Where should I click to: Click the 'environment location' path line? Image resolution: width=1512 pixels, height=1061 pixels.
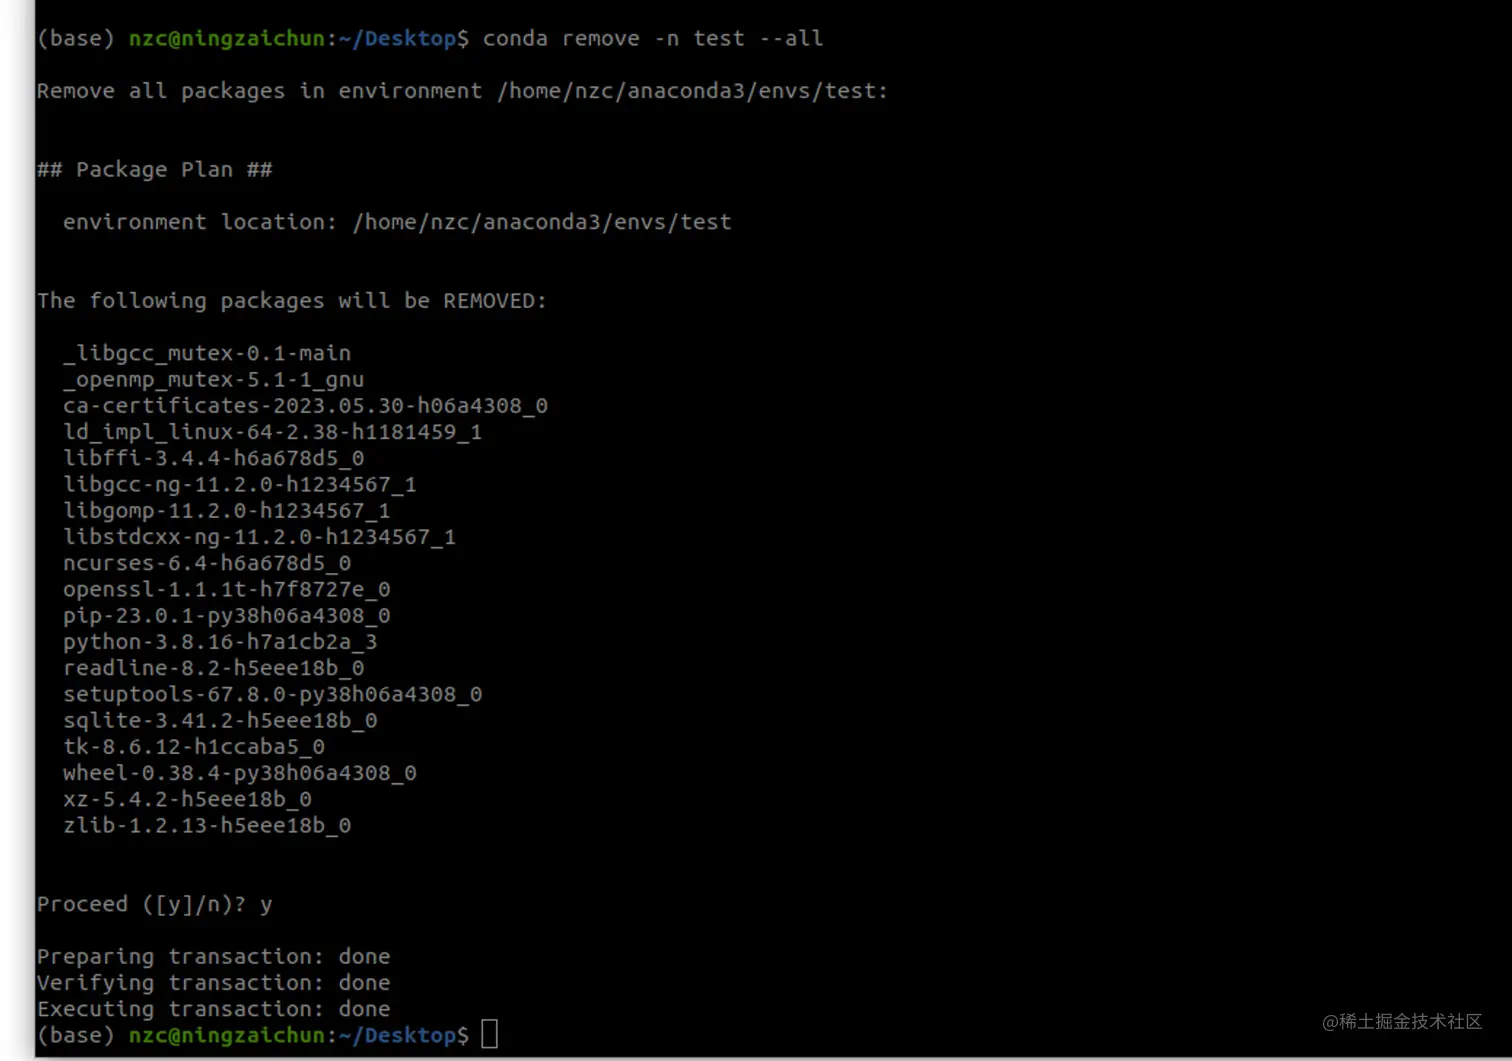click(397, 222)
